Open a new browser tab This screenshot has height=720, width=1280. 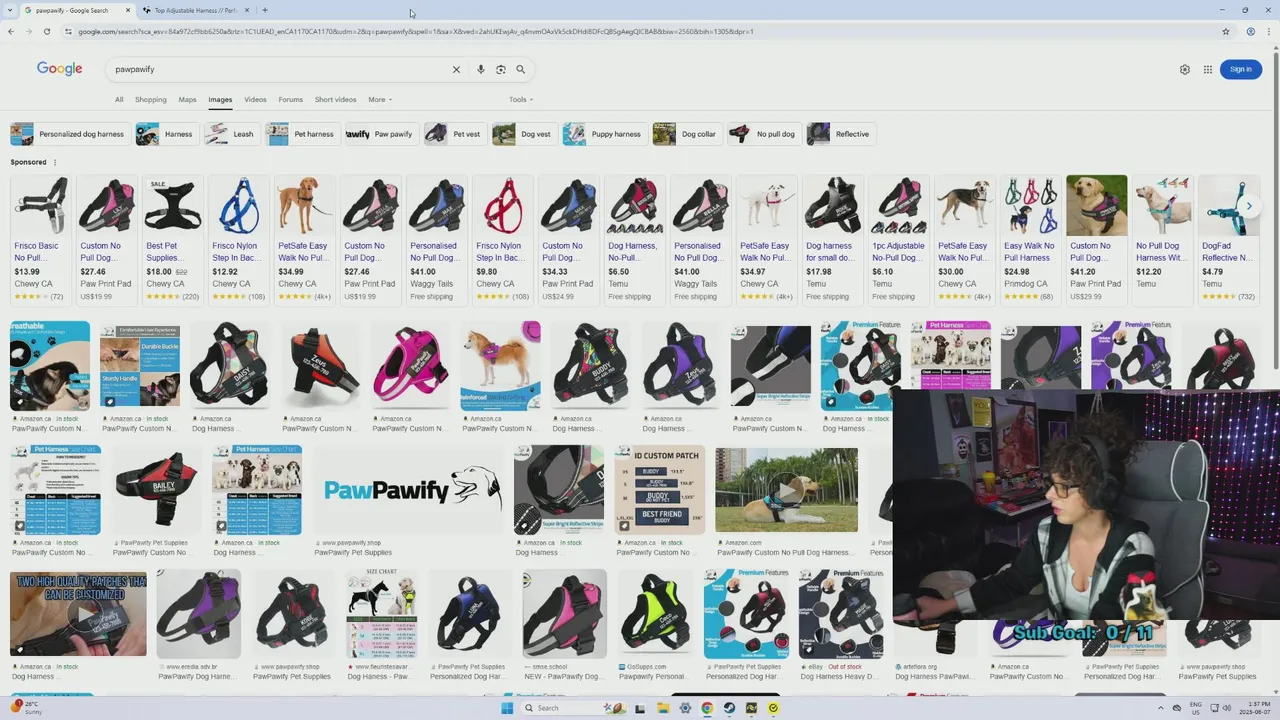264,10
